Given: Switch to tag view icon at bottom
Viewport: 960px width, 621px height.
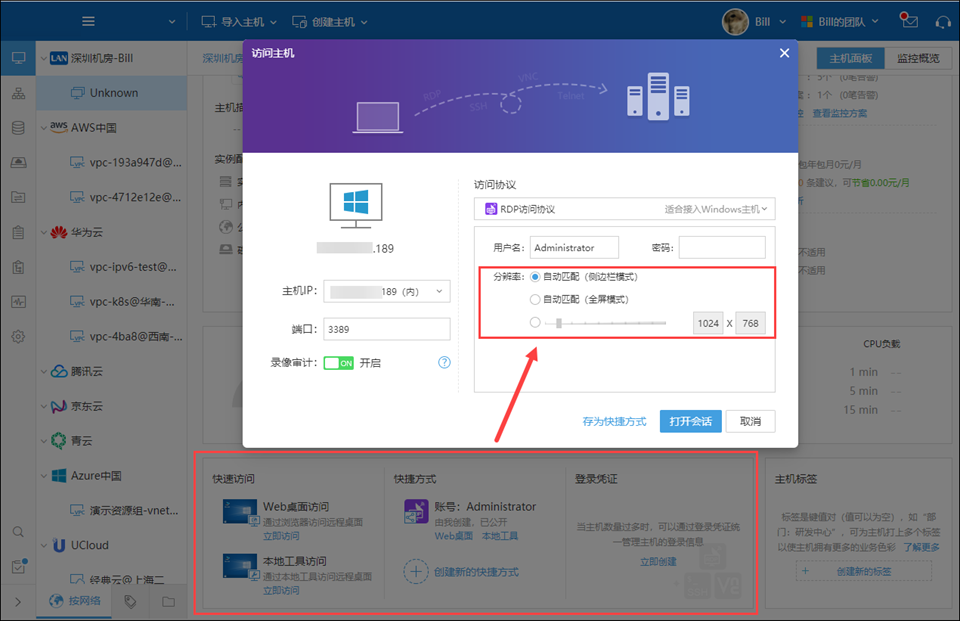Looking at the screenshot, I should coord(130,601).
